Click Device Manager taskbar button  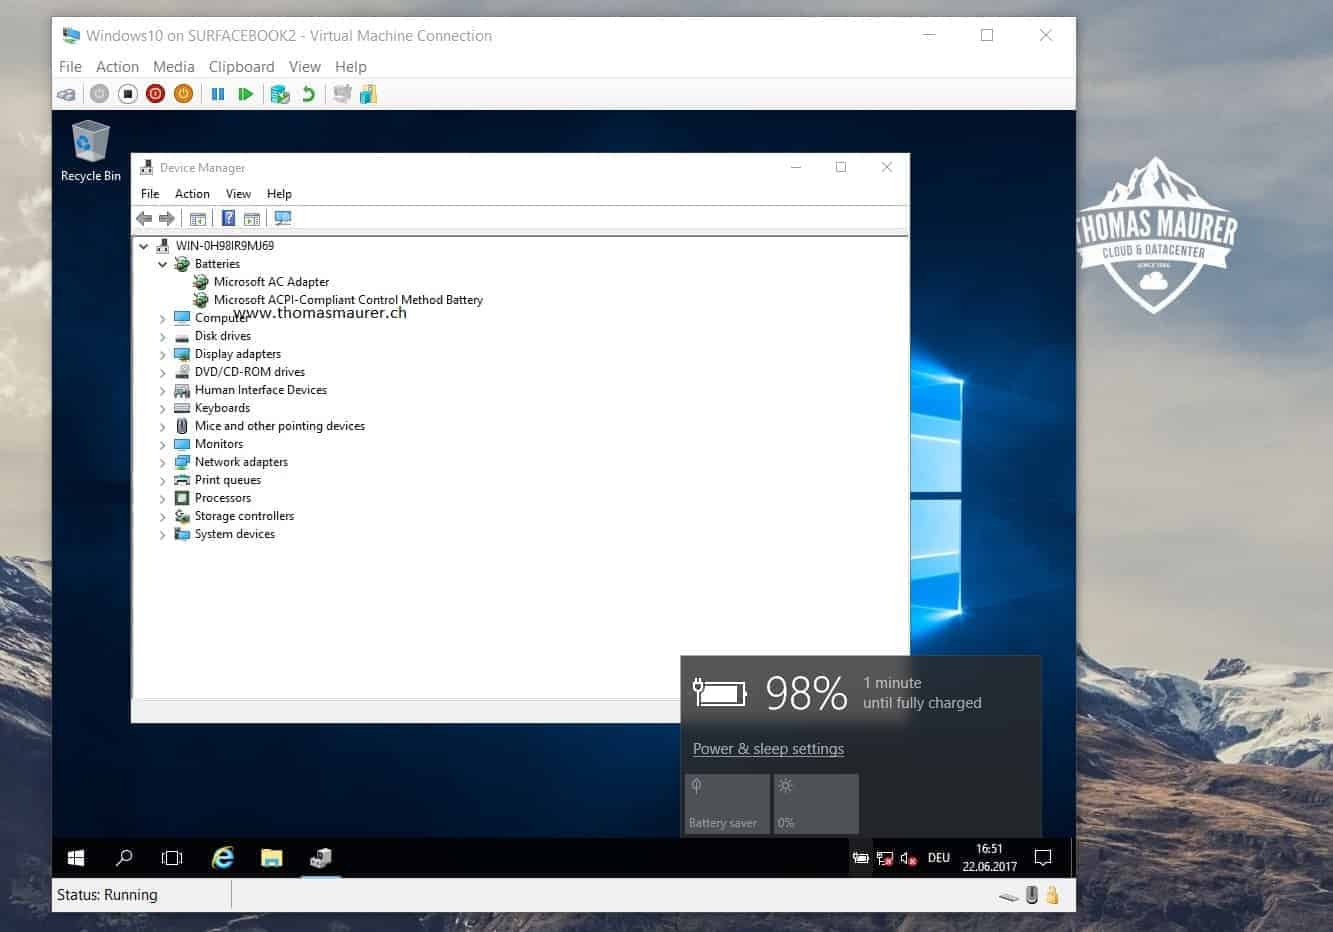coord(321,858)
